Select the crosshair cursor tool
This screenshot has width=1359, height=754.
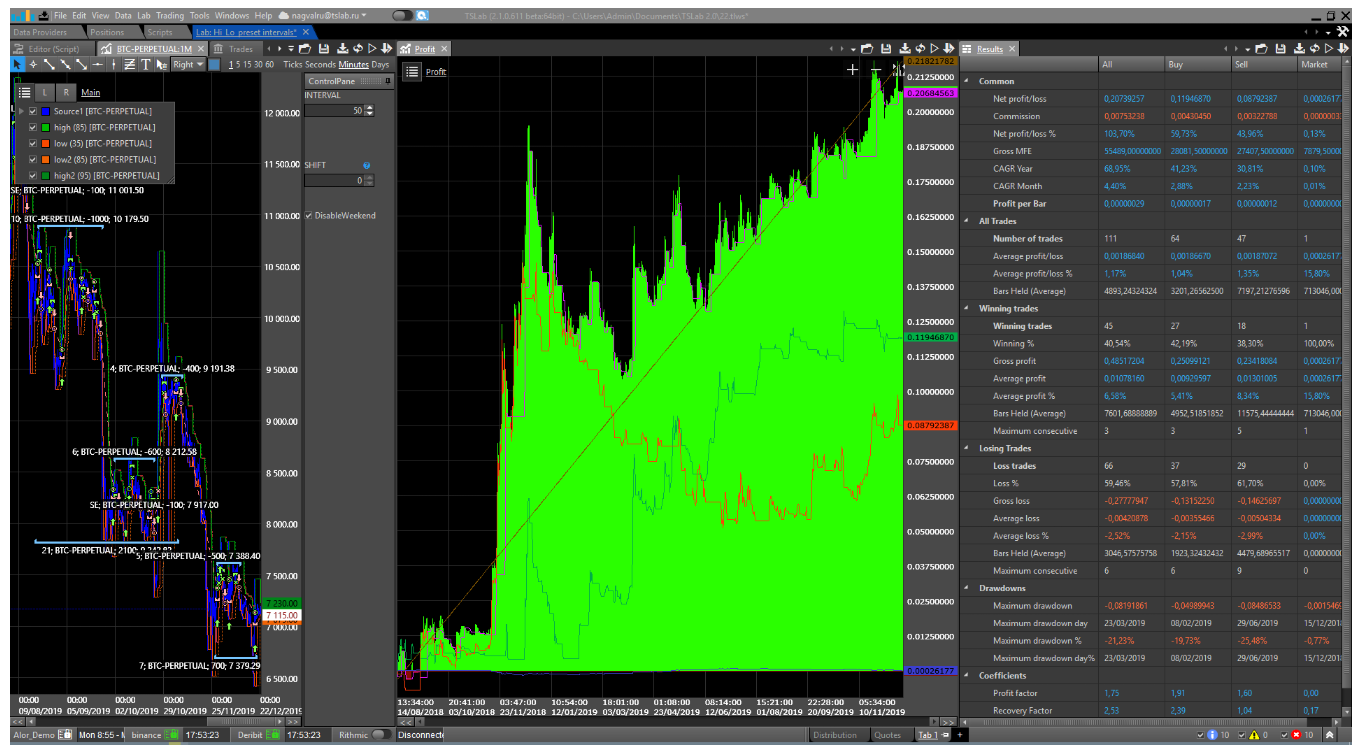coord(33,64)
